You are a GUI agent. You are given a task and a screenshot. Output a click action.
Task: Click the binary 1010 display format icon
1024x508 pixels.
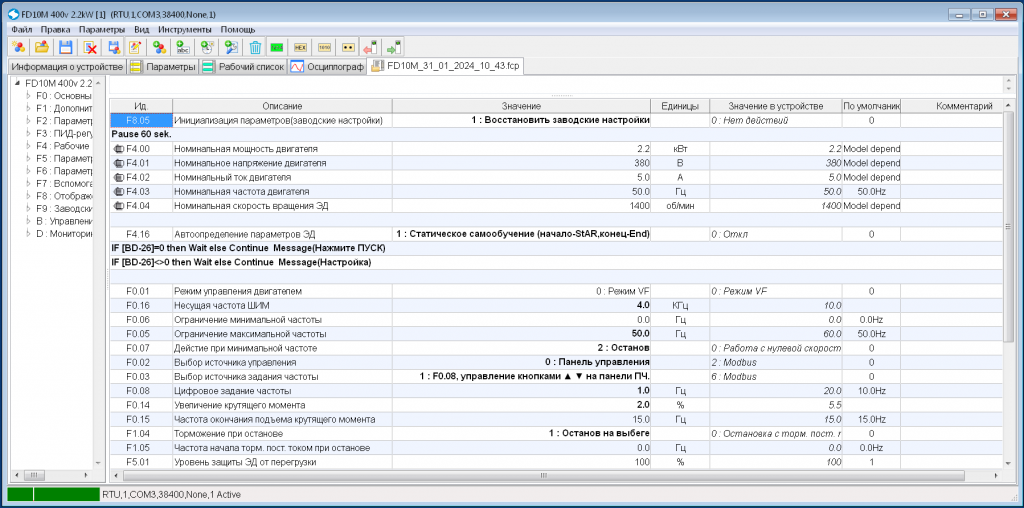pos(325,47)
